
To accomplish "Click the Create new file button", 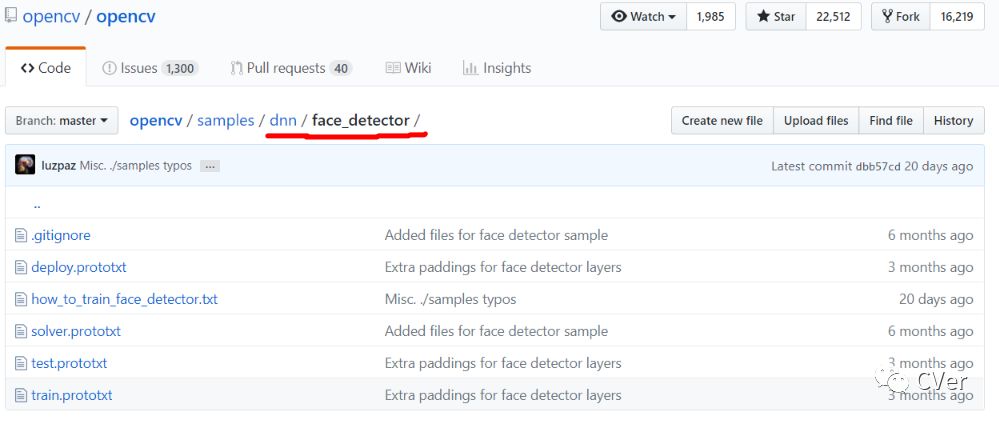I will 722,120.
